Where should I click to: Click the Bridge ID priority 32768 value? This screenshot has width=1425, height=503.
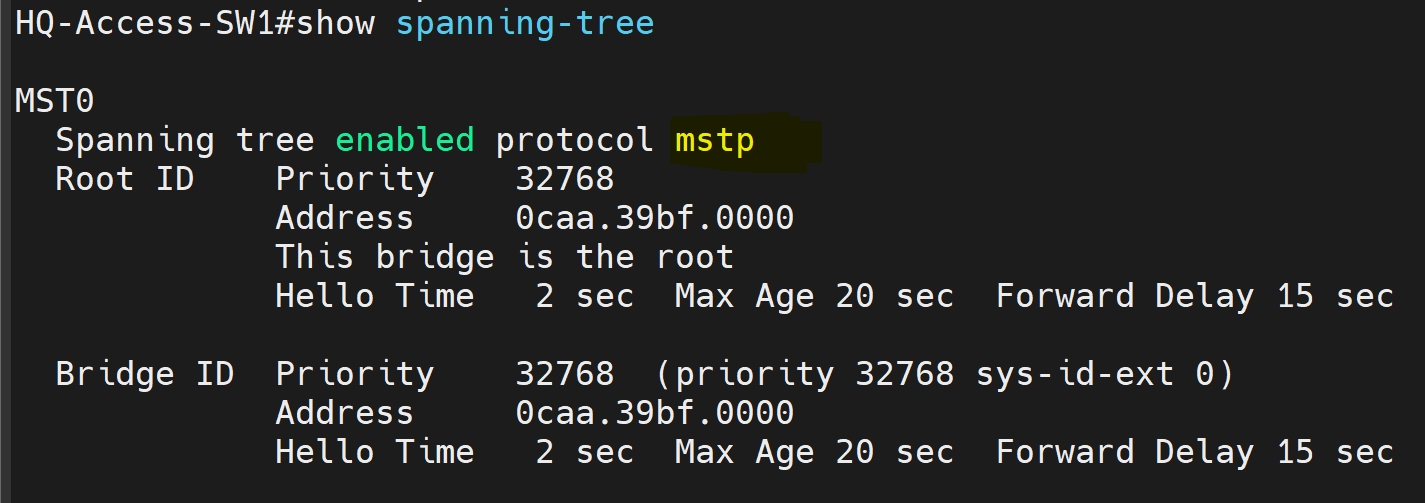[x=565, y=374]
